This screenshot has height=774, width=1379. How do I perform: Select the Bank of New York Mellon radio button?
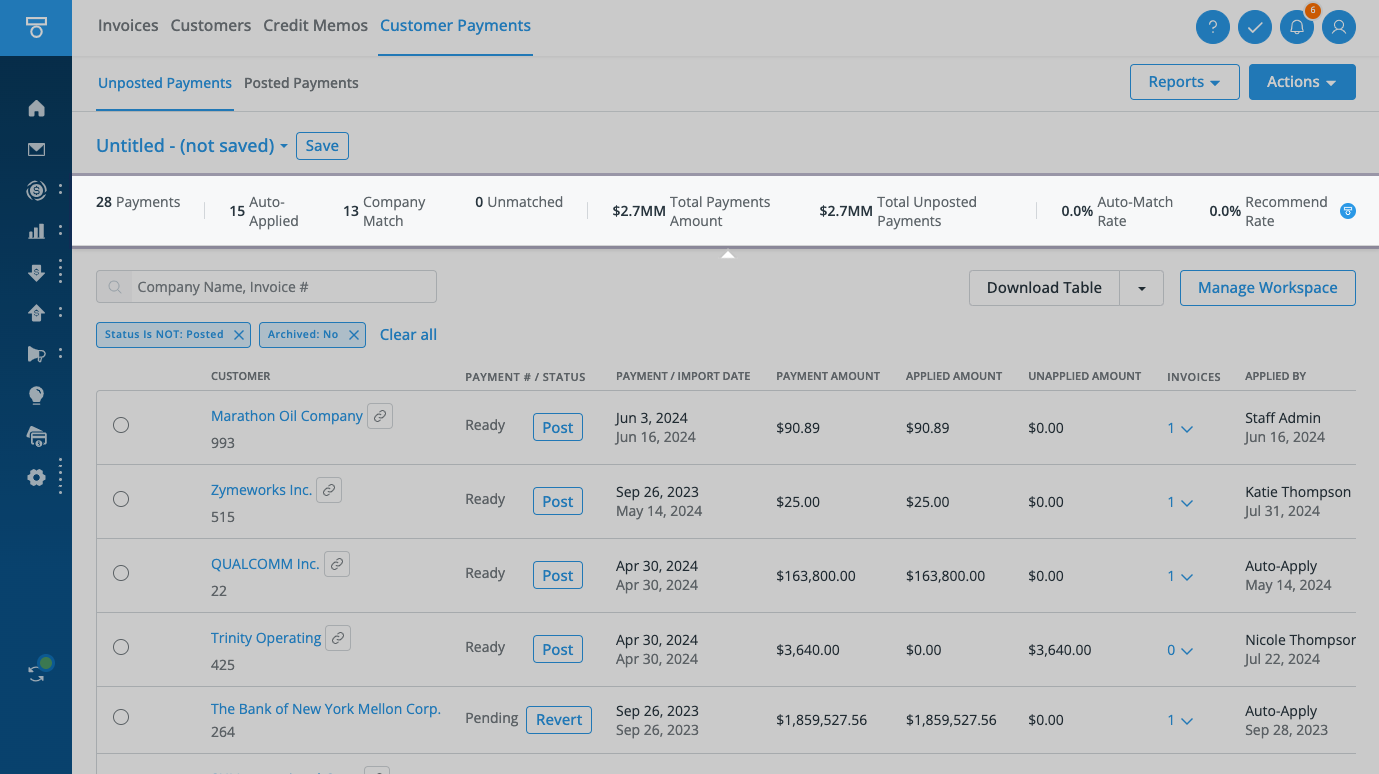point(121,717)
